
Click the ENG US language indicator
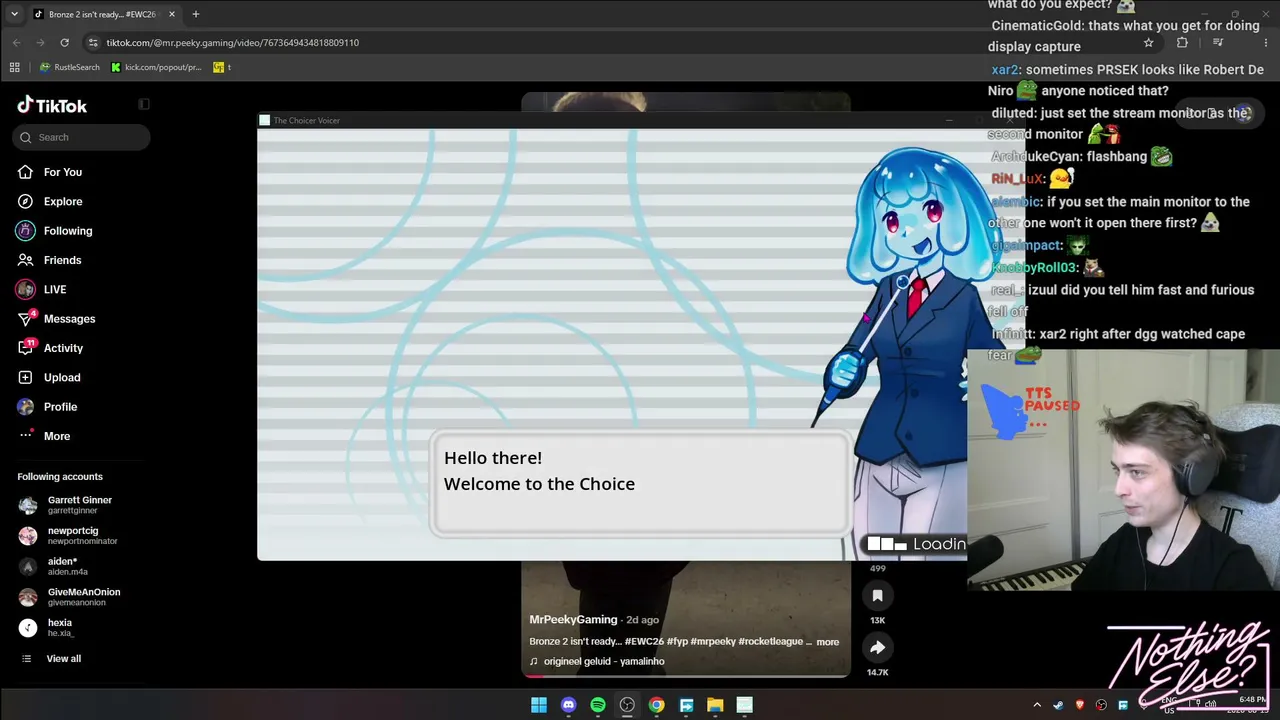coord(1168,705)
